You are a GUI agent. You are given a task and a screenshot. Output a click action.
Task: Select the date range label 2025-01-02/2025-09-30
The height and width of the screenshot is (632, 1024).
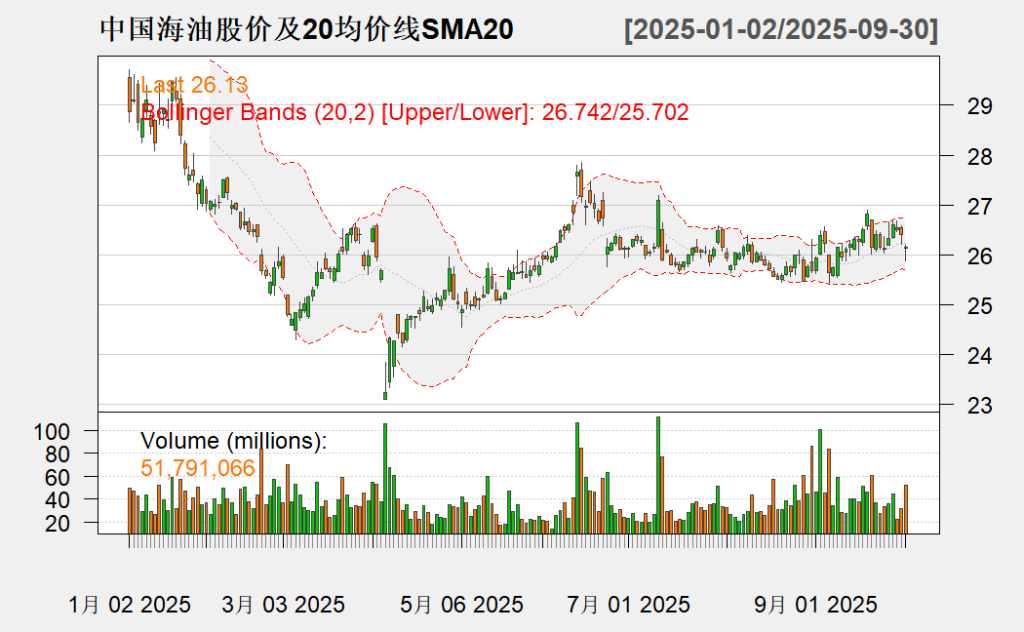[780, 30]
